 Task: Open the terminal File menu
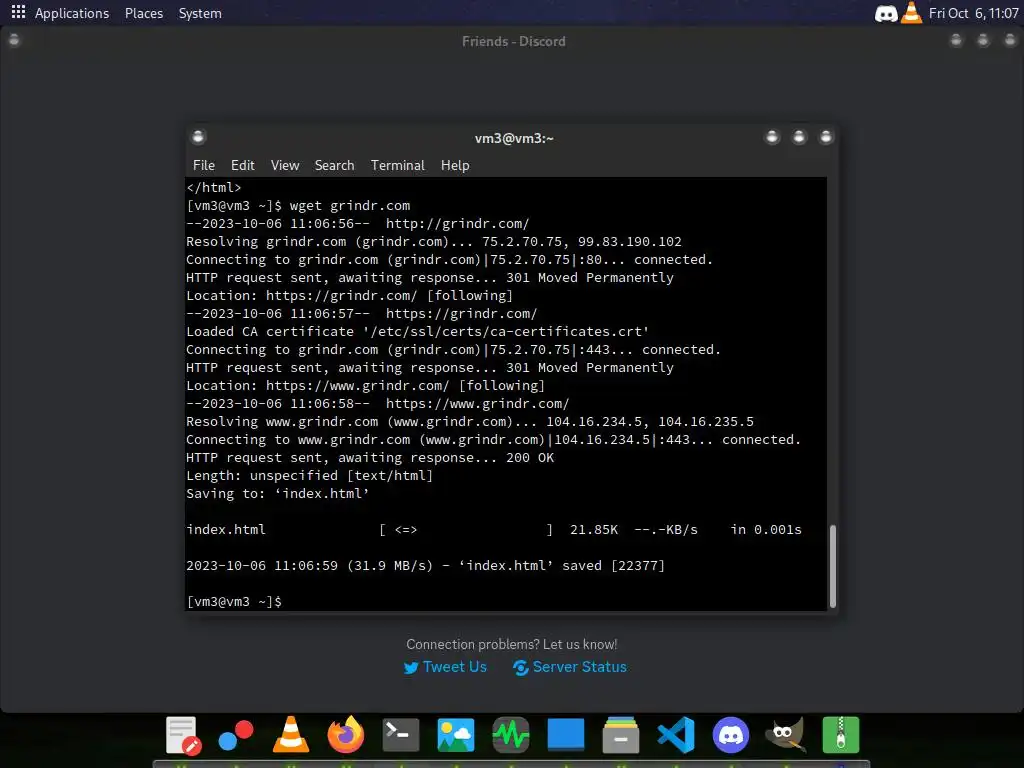pos(204,165)
